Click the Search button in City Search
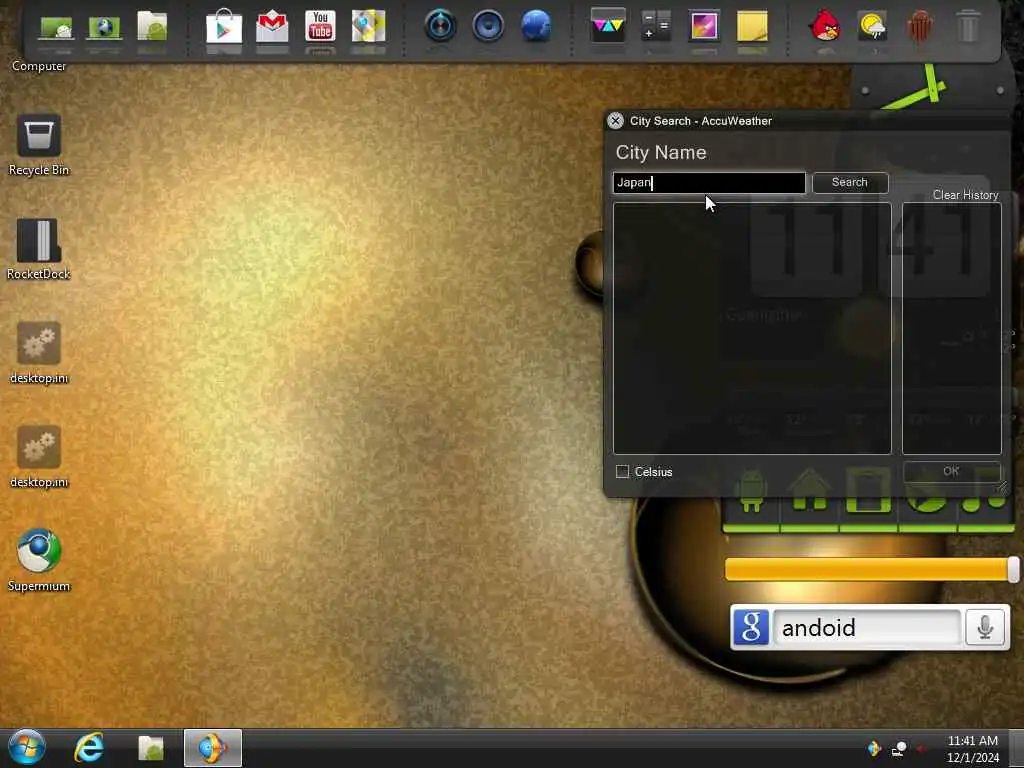The width and height of the screenshot is (1024, 768). [850, 183]
